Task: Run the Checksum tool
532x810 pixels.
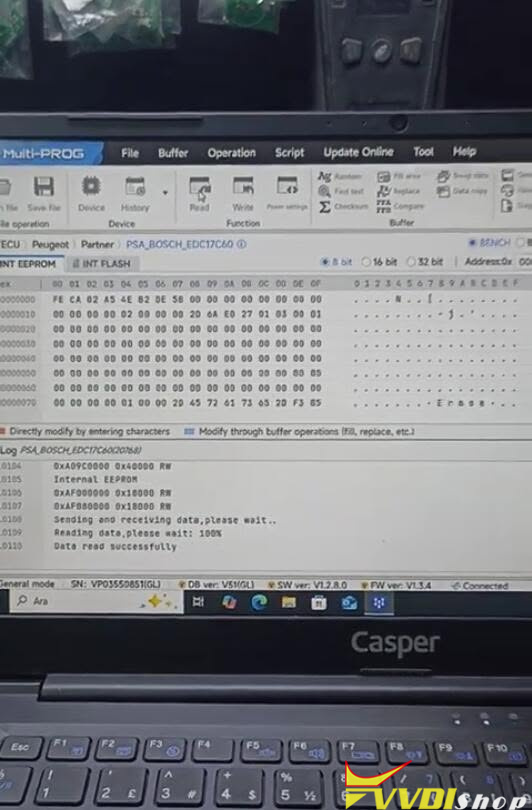Action: point(343,207)
